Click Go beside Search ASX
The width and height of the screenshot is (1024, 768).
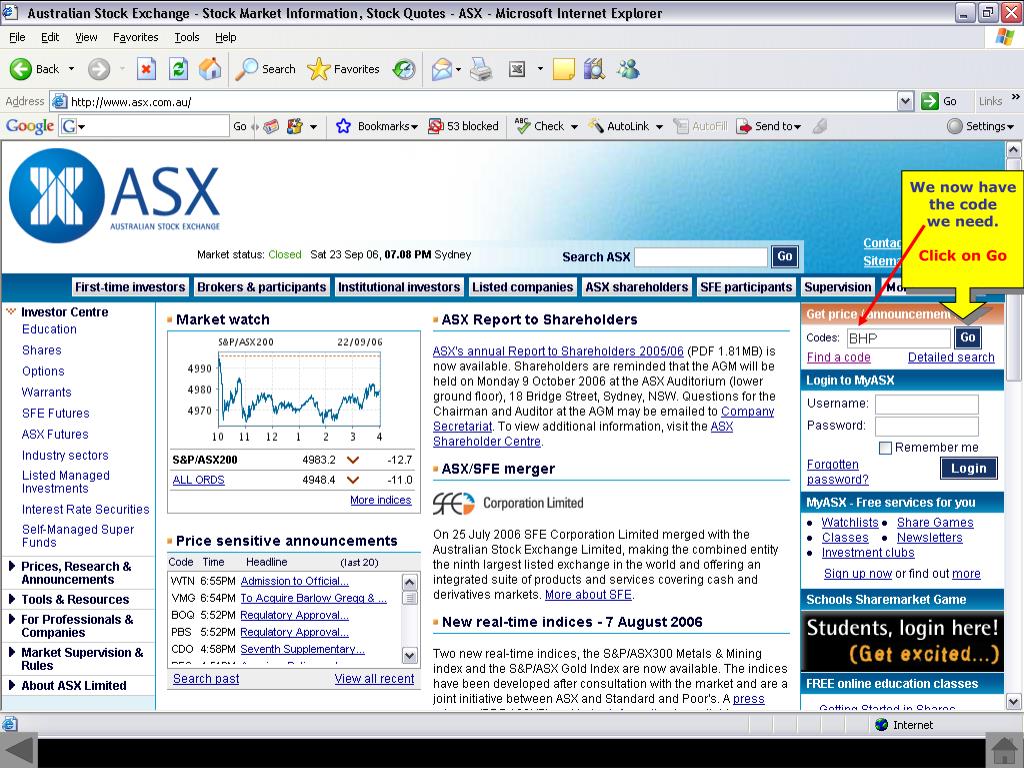(784, 256)
